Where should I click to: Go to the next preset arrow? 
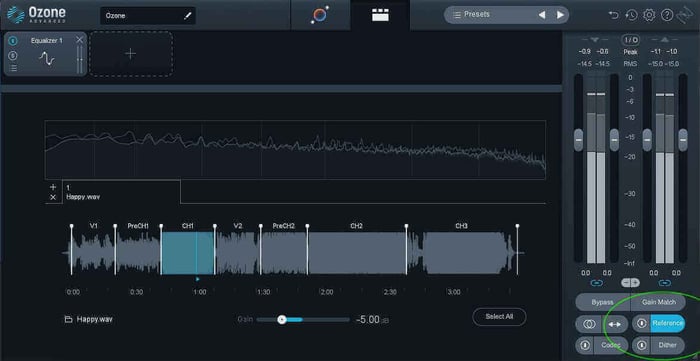pos(560,15)
